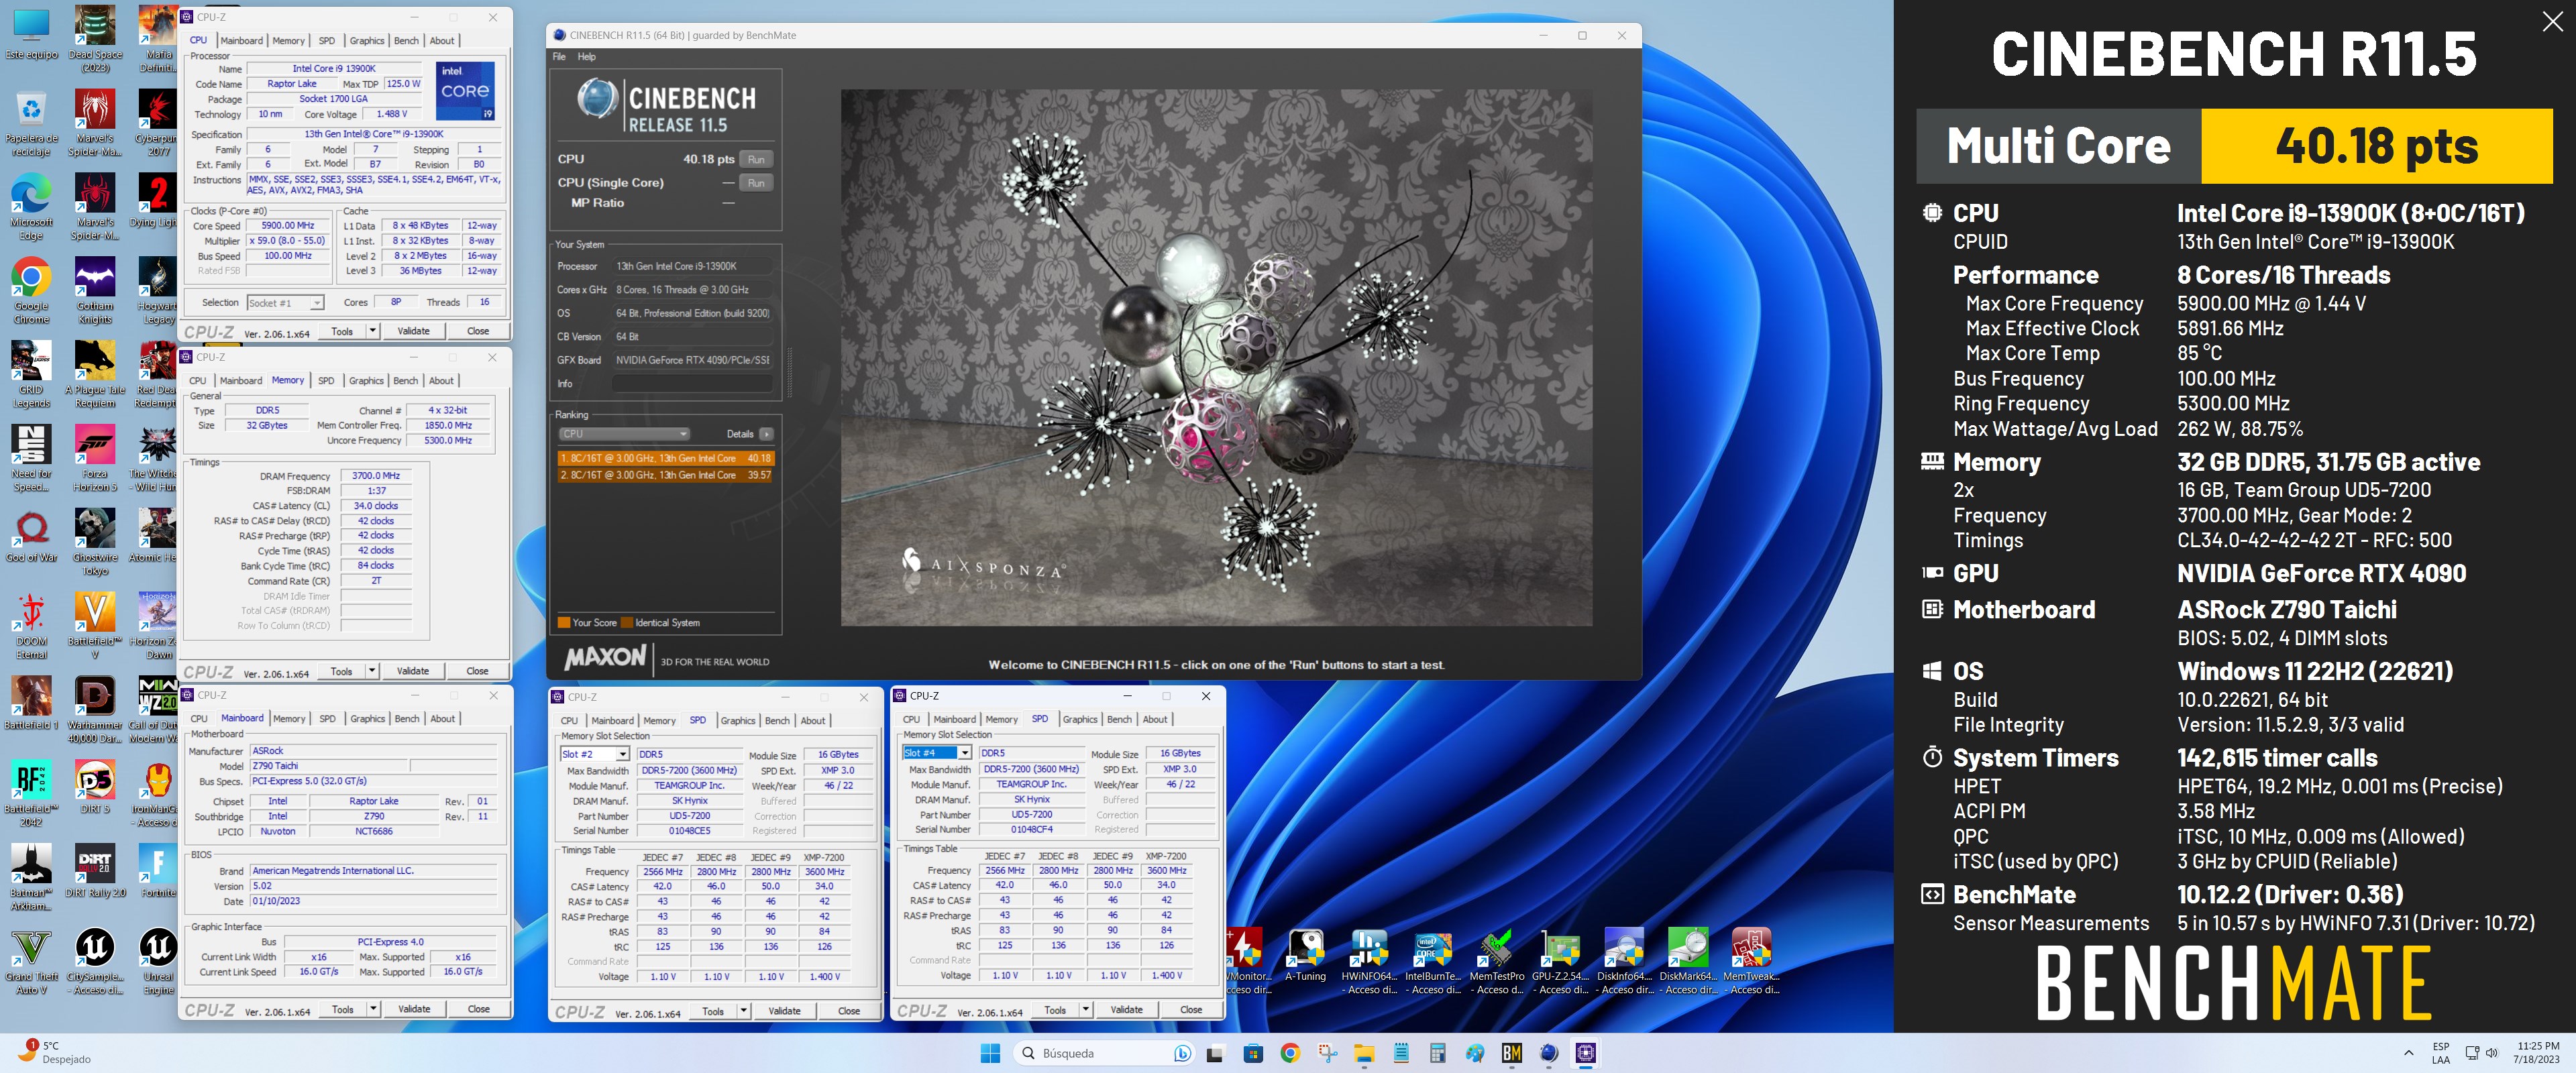
Task: Open Tools dropdown arrow in Slot #4 SPD window
Action: click(x=1085, y=1010)
